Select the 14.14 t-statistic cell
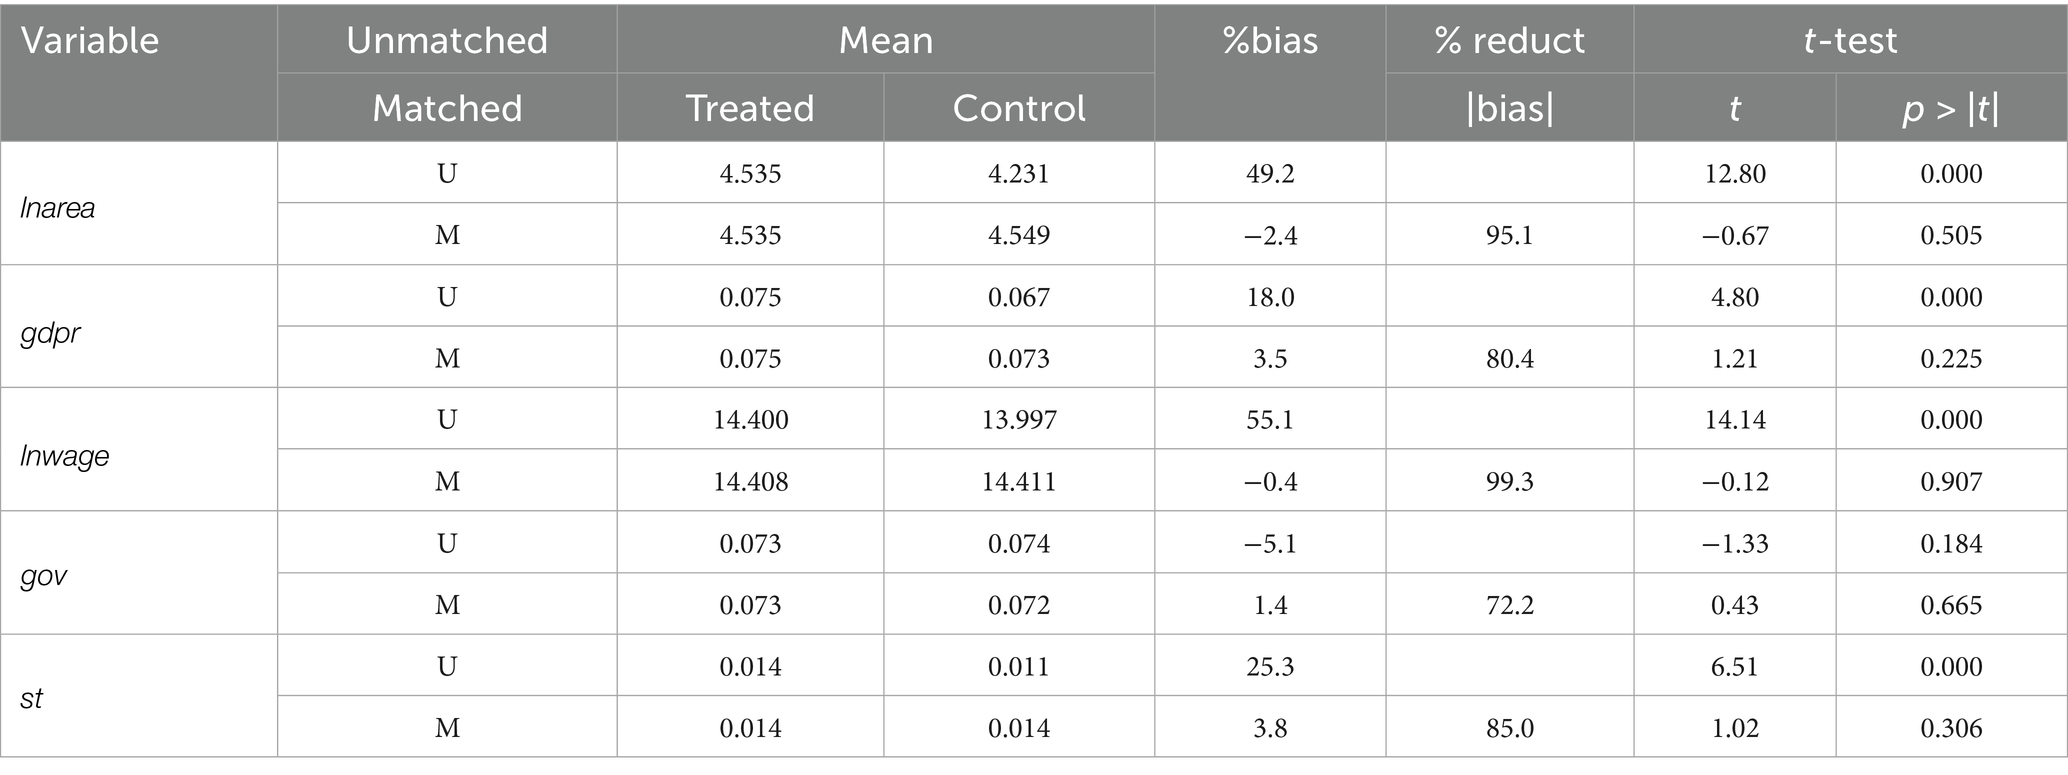 [1735, 420]
